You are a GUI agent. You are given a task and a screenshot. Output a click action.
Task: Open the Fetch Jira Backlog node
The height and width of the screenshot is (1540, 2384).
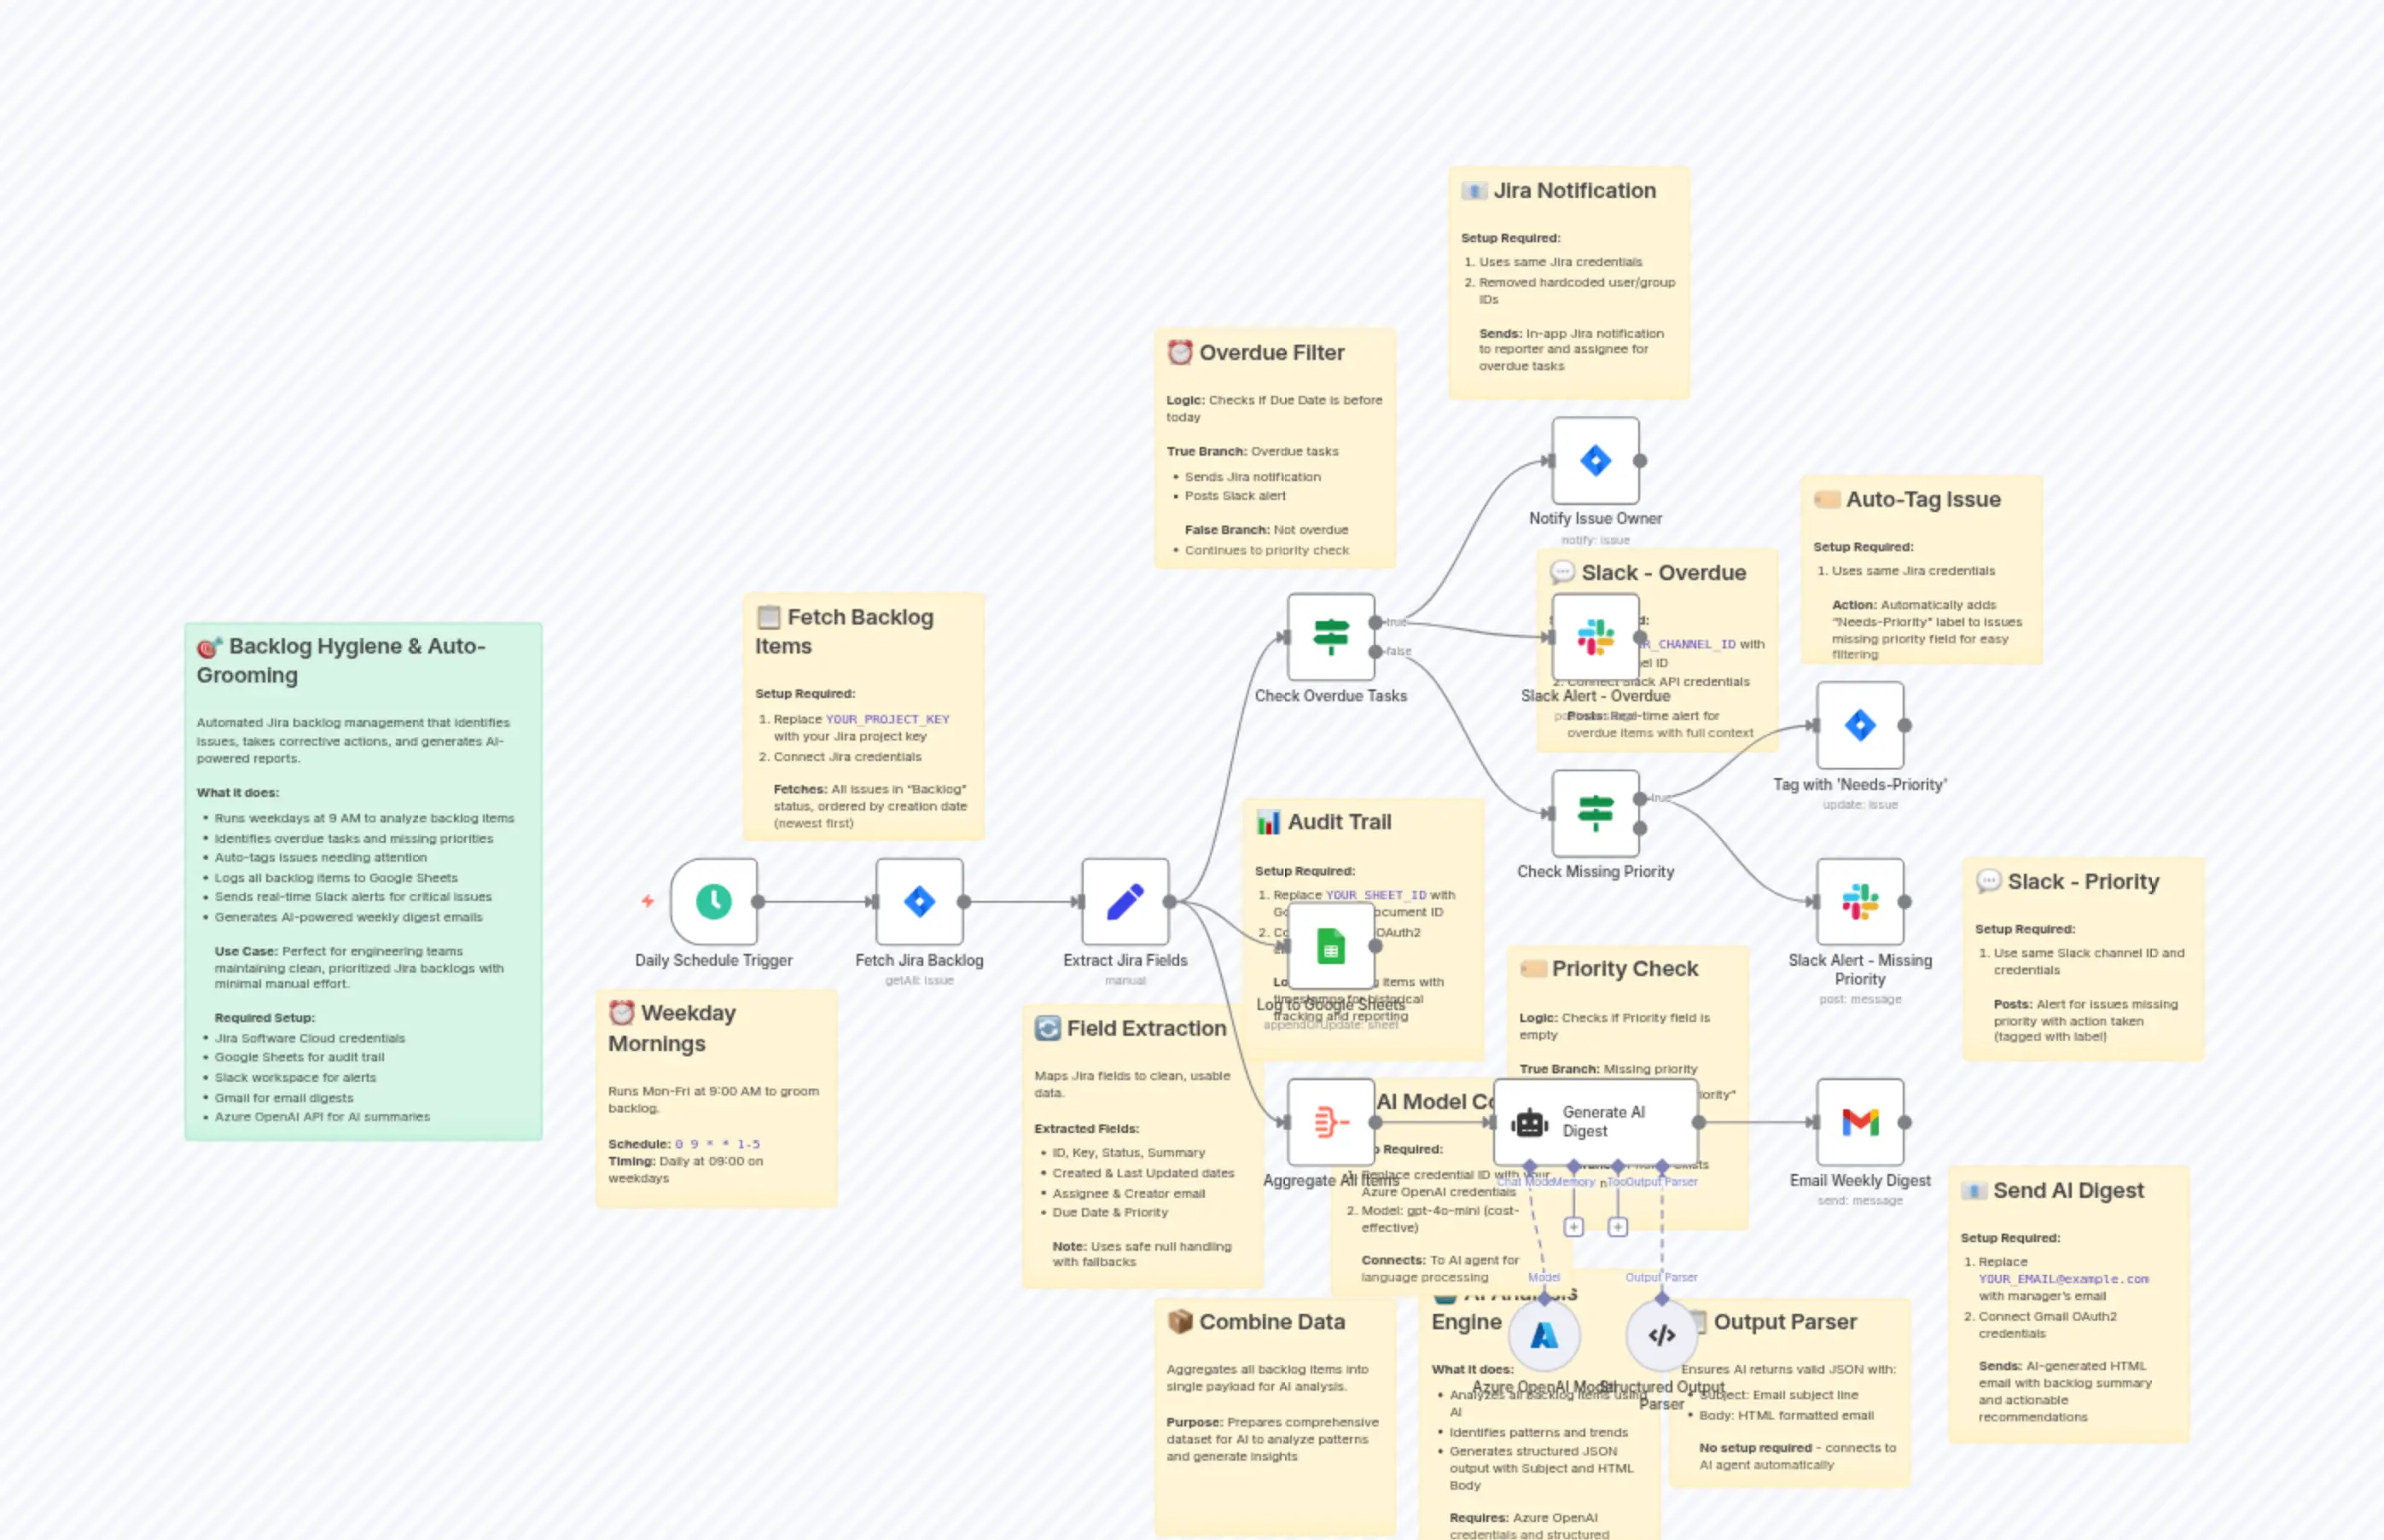pos(919,901)
